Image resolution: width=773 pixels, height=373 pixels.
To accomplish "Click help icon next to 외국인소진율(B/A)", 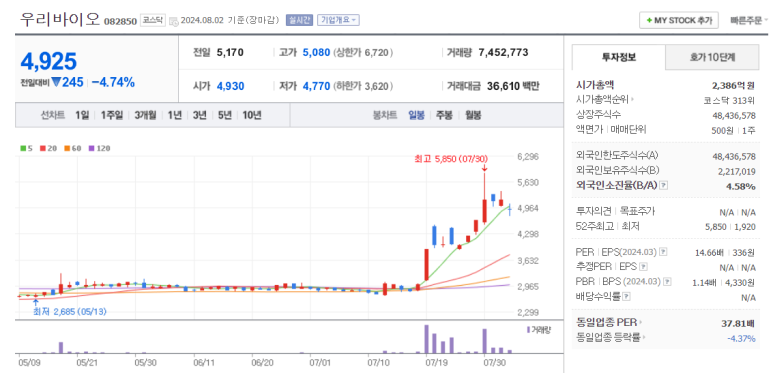I will [x=664, y=185].
